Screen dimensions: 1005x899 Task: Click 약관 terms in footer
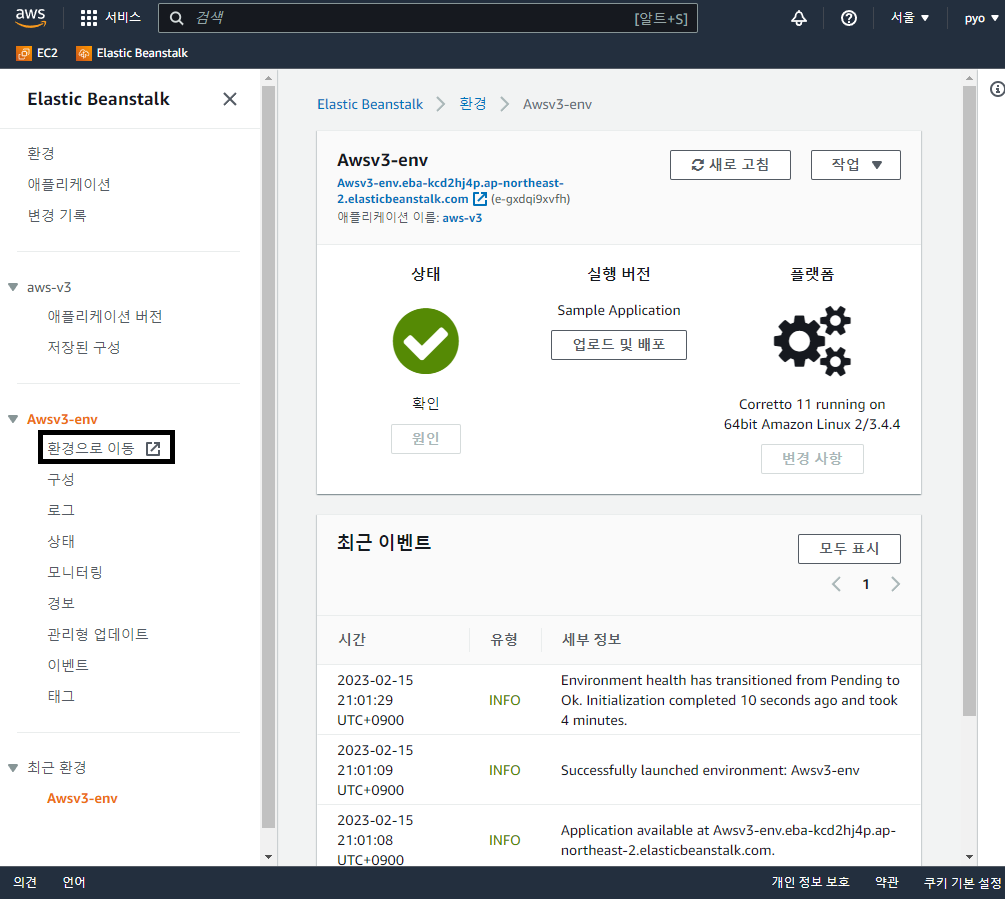click(x=887, y=882)
